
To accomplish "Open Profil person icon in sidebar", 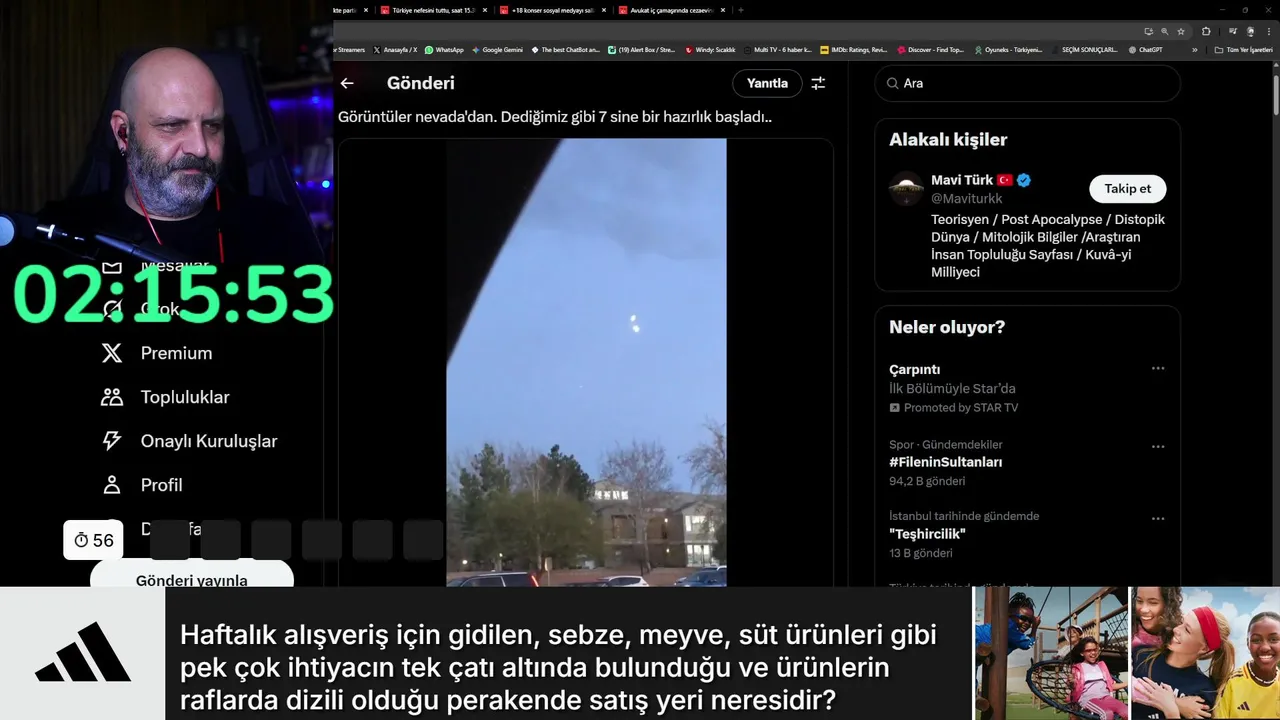I will coord(112,485).
